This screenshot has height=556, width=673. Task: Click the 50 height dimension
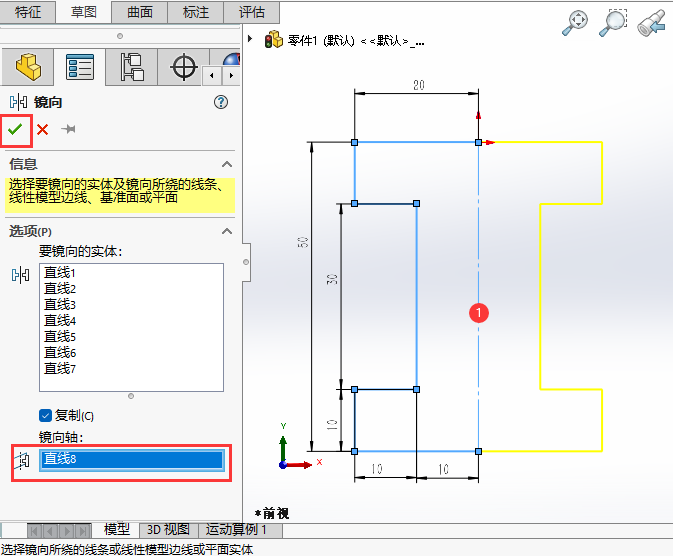(303, 242)
